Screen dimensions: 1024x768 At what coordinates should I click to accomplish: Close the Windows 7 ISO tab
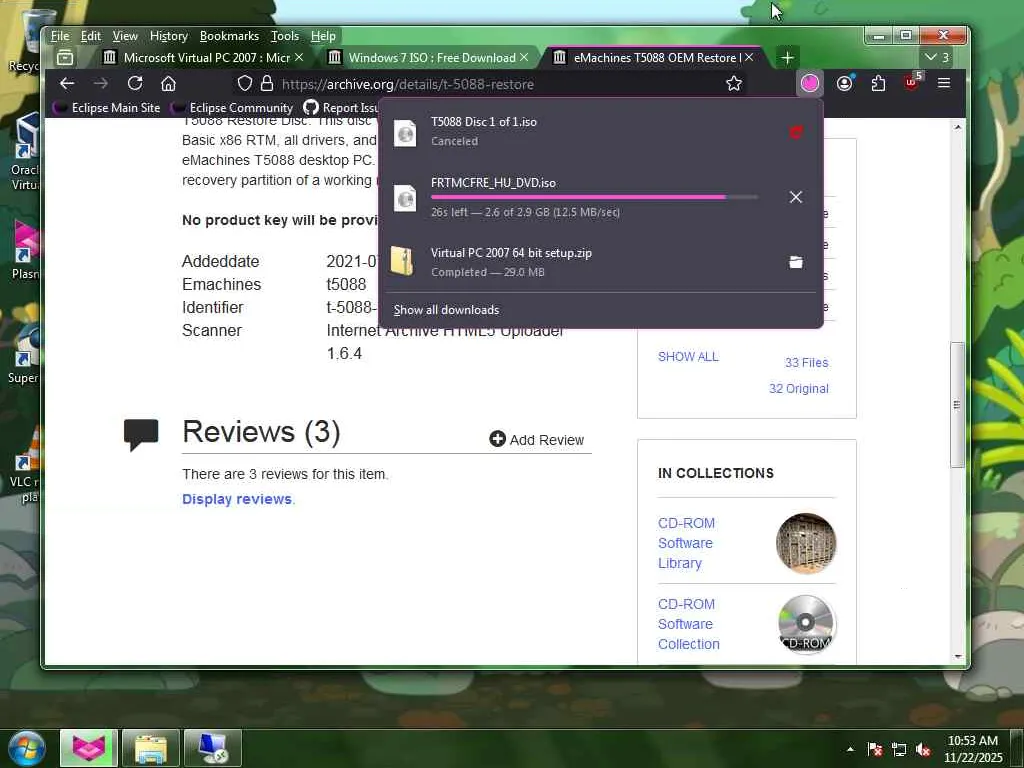click(x=524, y=57)
